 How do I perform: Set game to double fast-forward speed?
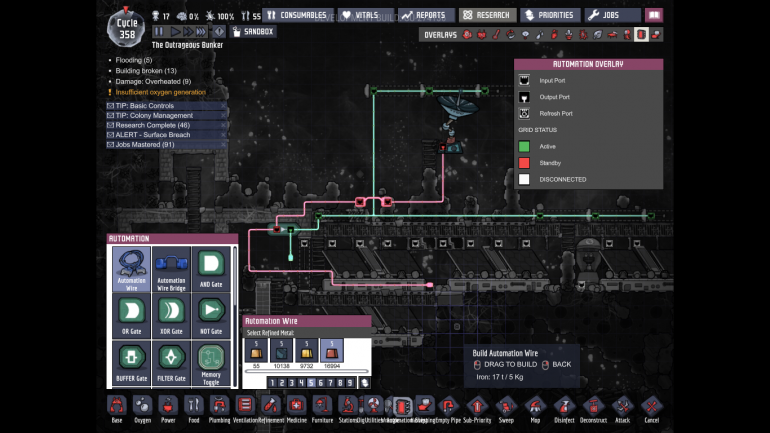tap(188, 32)
